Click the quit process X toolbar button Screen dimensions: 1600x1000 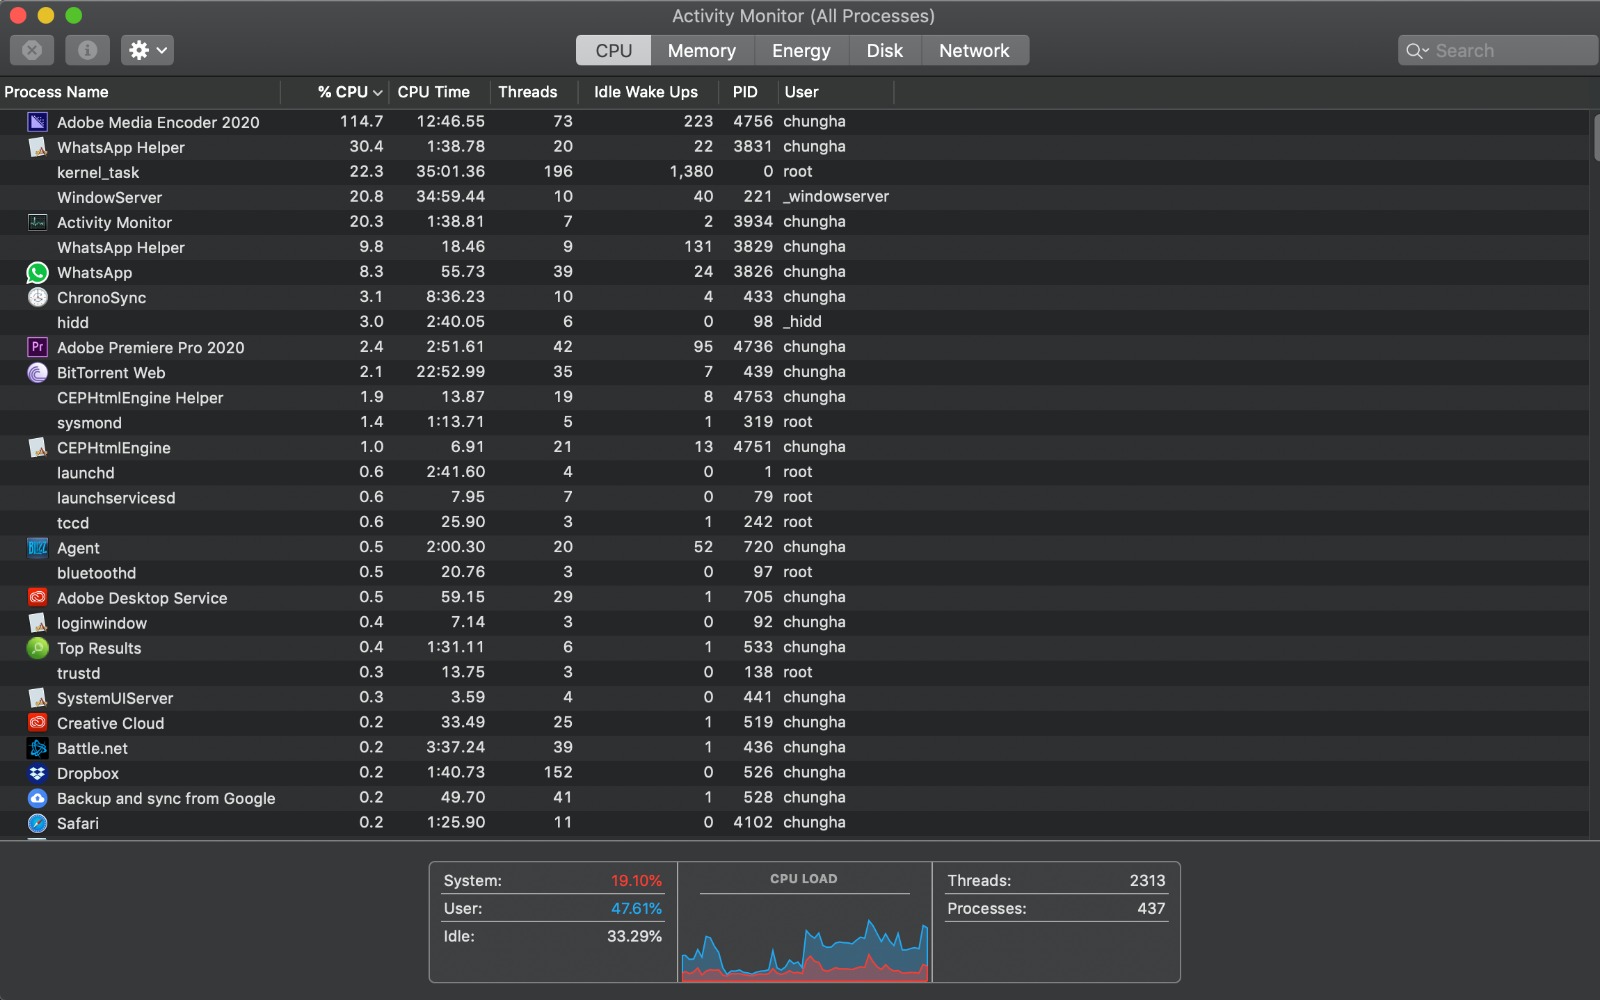(32, 50)
